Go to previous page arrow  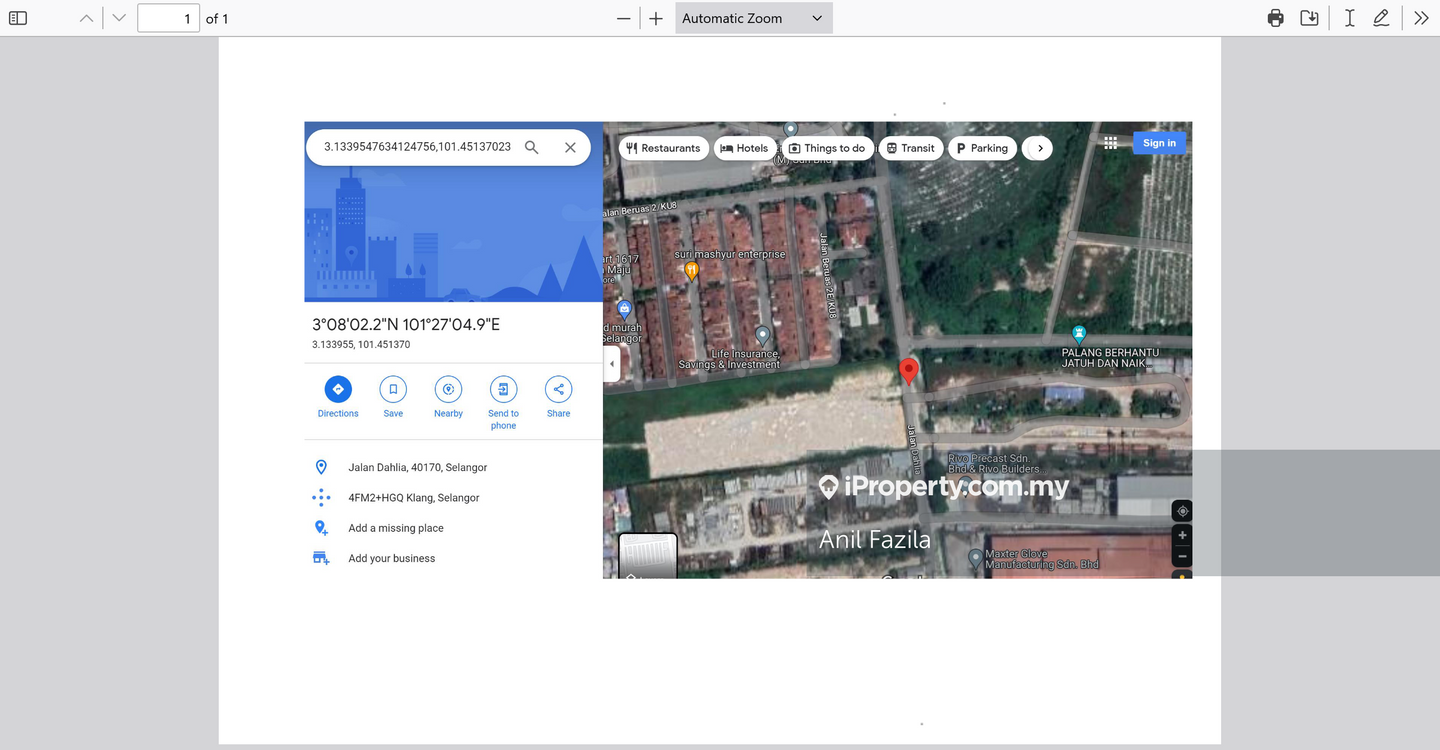click(87, 18)
